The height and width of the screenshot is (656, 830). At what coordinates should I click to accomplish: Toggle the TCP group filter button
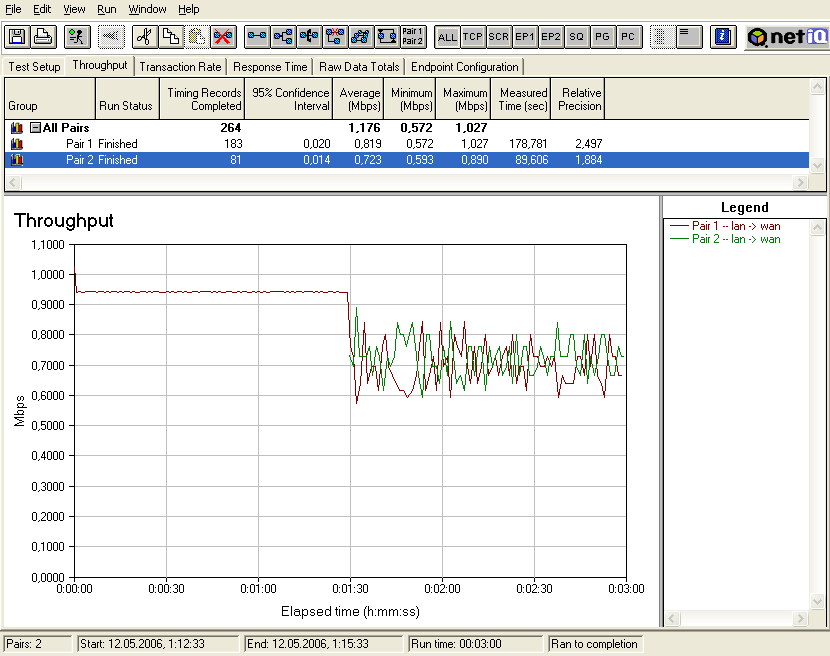[473, 37]
